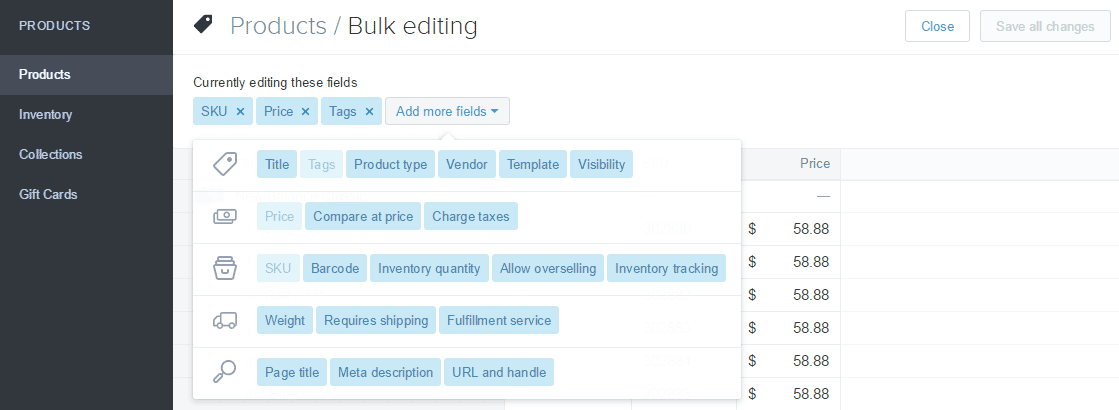The height and width of the screenshot is (410, 1119).
Task: Open Inventory in the sidebar
Action: click(x=46, y=114)
